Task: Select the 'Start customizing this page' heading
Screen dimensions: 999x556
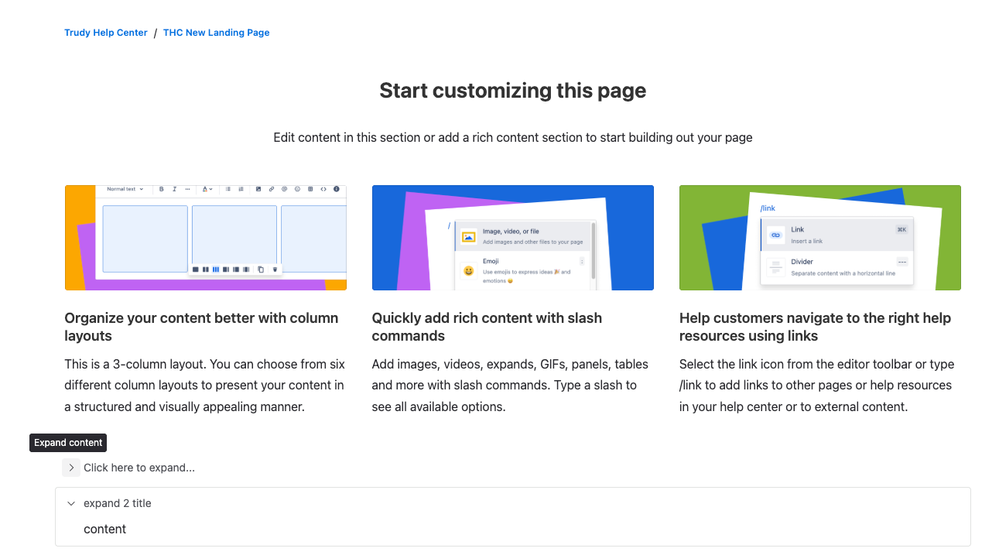Action: point(513,90)
